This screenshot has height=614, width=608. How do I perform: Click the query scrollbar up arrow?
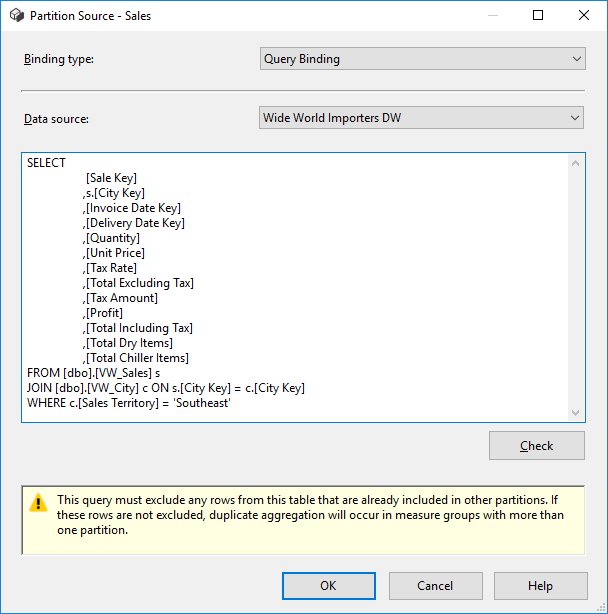(575, 163)
